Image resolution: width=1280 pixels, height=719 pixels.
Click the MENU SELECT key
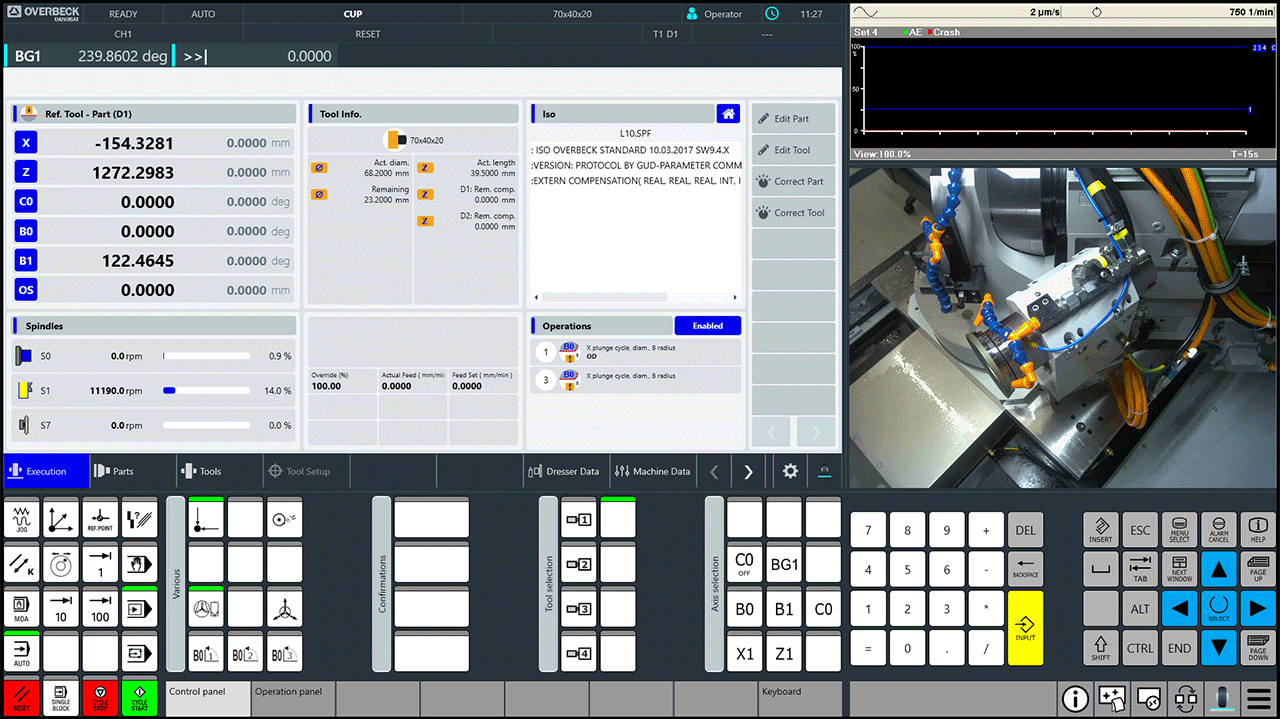[1179, 530]
